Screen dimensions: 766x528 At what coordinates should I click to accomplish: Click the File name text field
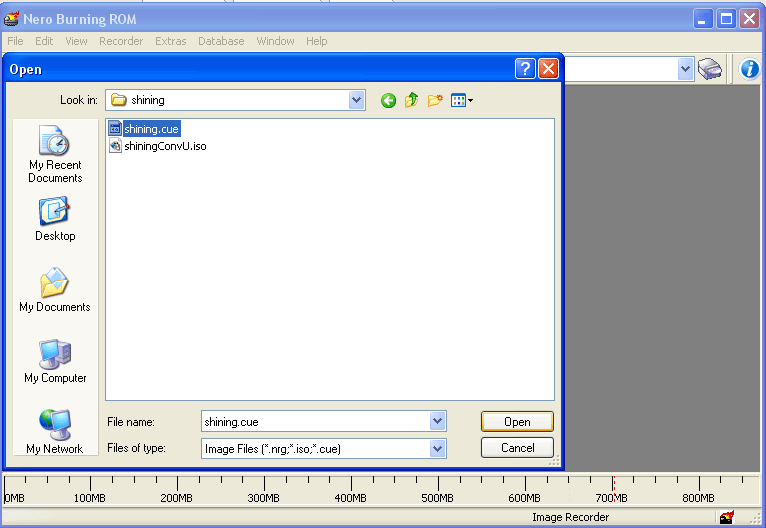pyautogui.click(x=314, y=422)
